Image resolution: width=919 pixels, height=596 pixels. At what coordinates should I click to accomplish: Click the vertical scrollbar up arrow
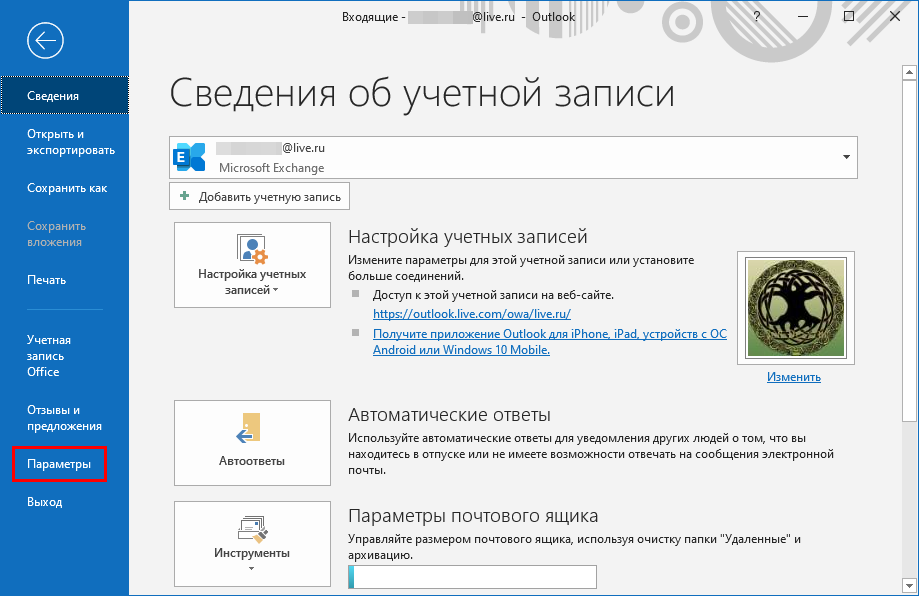coord(909,73)
